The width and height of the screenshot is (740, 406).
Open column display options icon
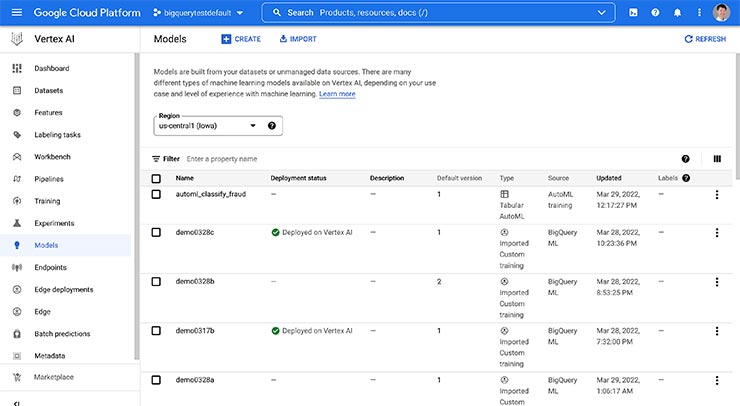click(717, 158)
